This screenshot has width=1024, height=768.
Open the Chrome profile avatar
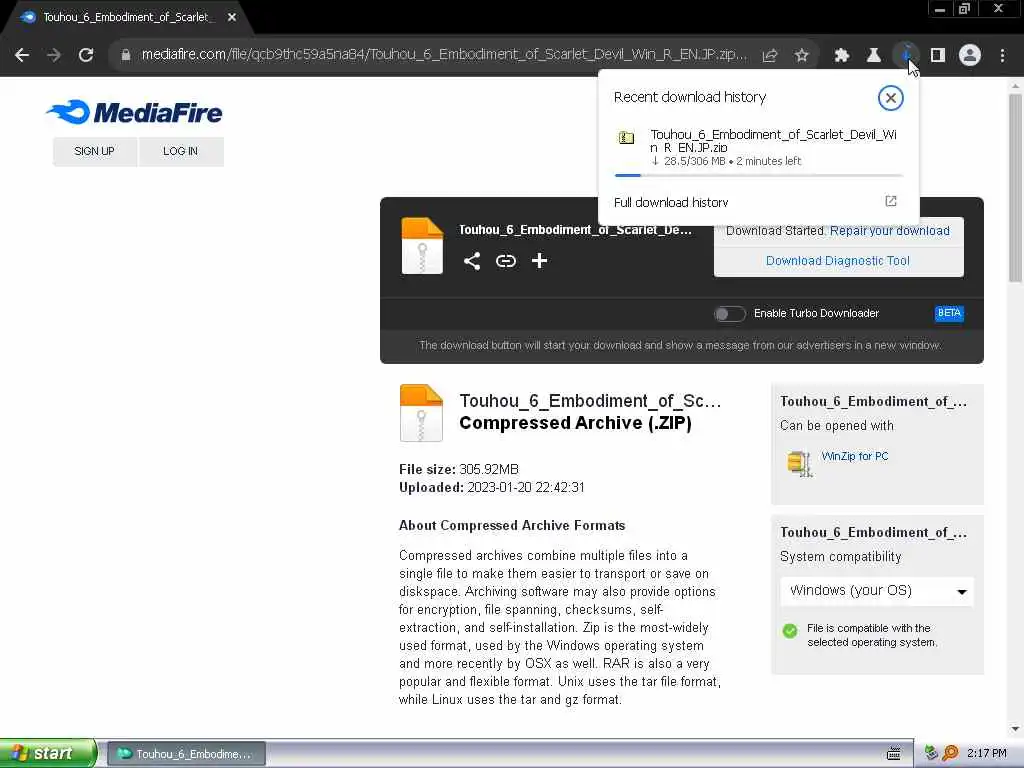(970, 56)
